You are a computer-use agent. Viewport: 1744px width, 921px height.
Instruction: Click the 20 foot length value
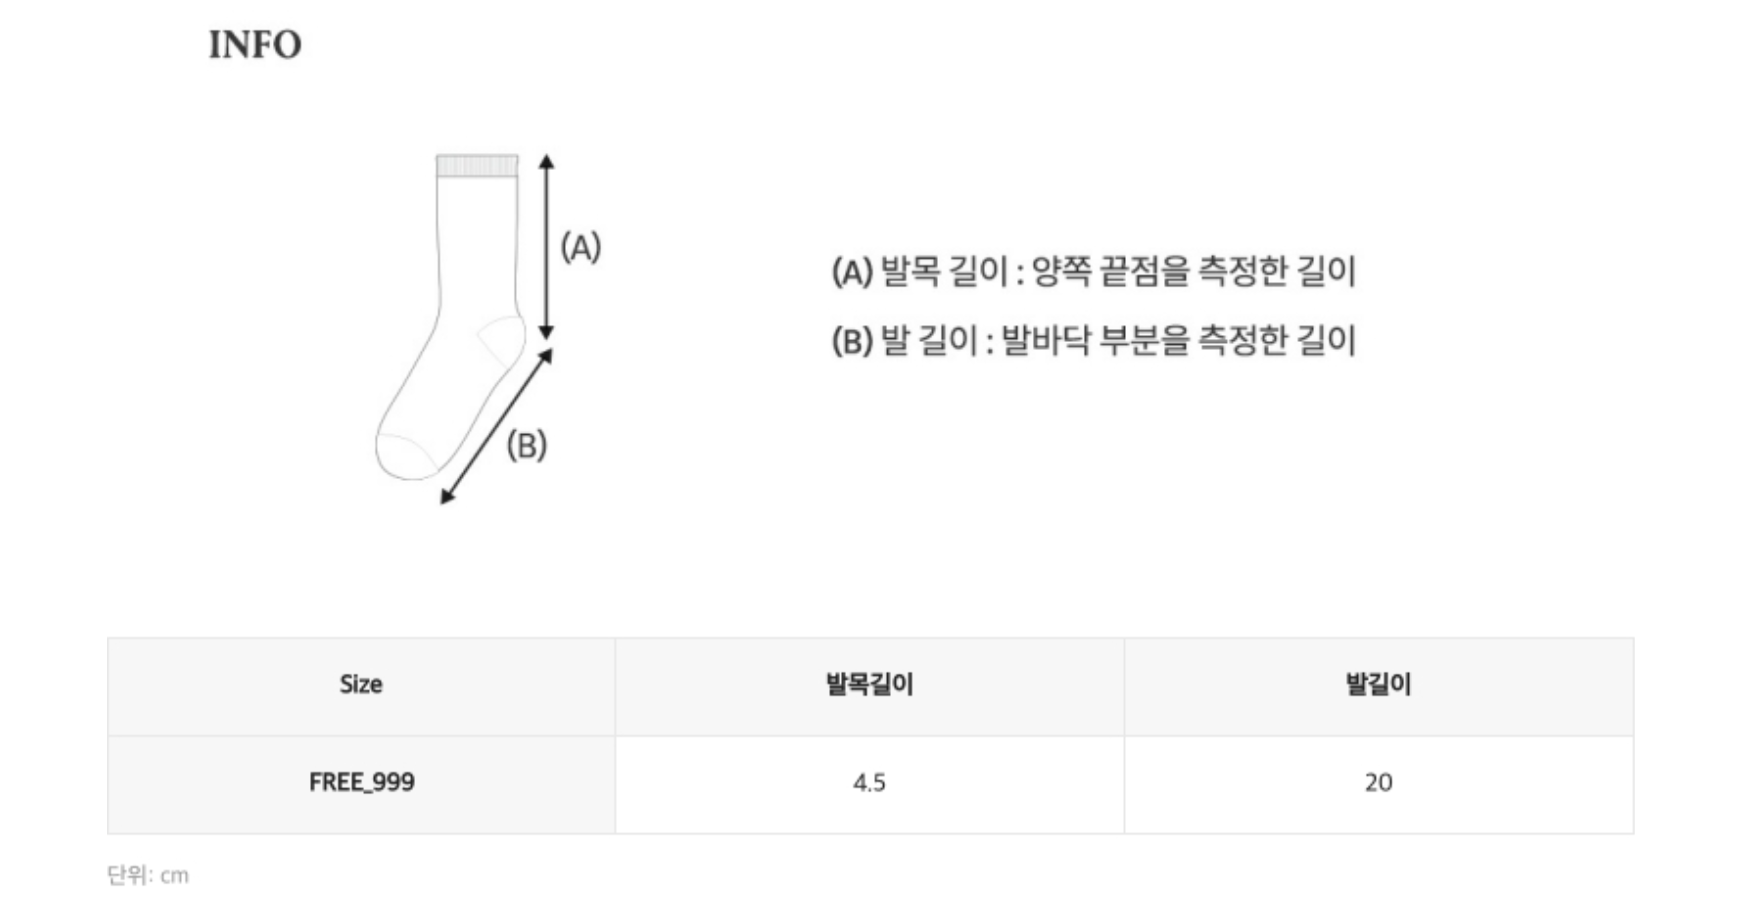1378,783
